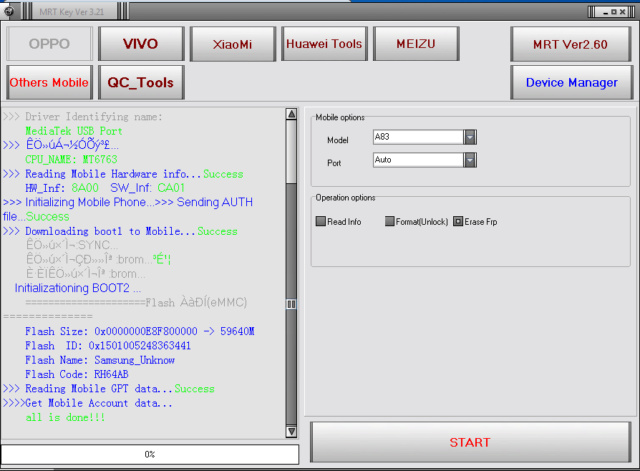Select the MEIZU tab
Viewport: 640px width, 471px height.
[x=416, y=44]
